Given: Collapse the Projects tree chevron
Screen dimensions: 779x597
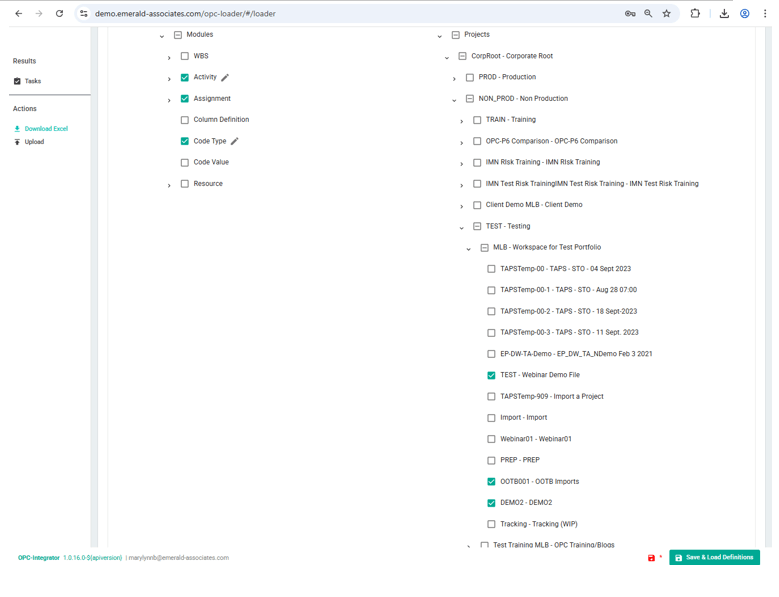Looking at the screenshot, I should pos(439,36).
